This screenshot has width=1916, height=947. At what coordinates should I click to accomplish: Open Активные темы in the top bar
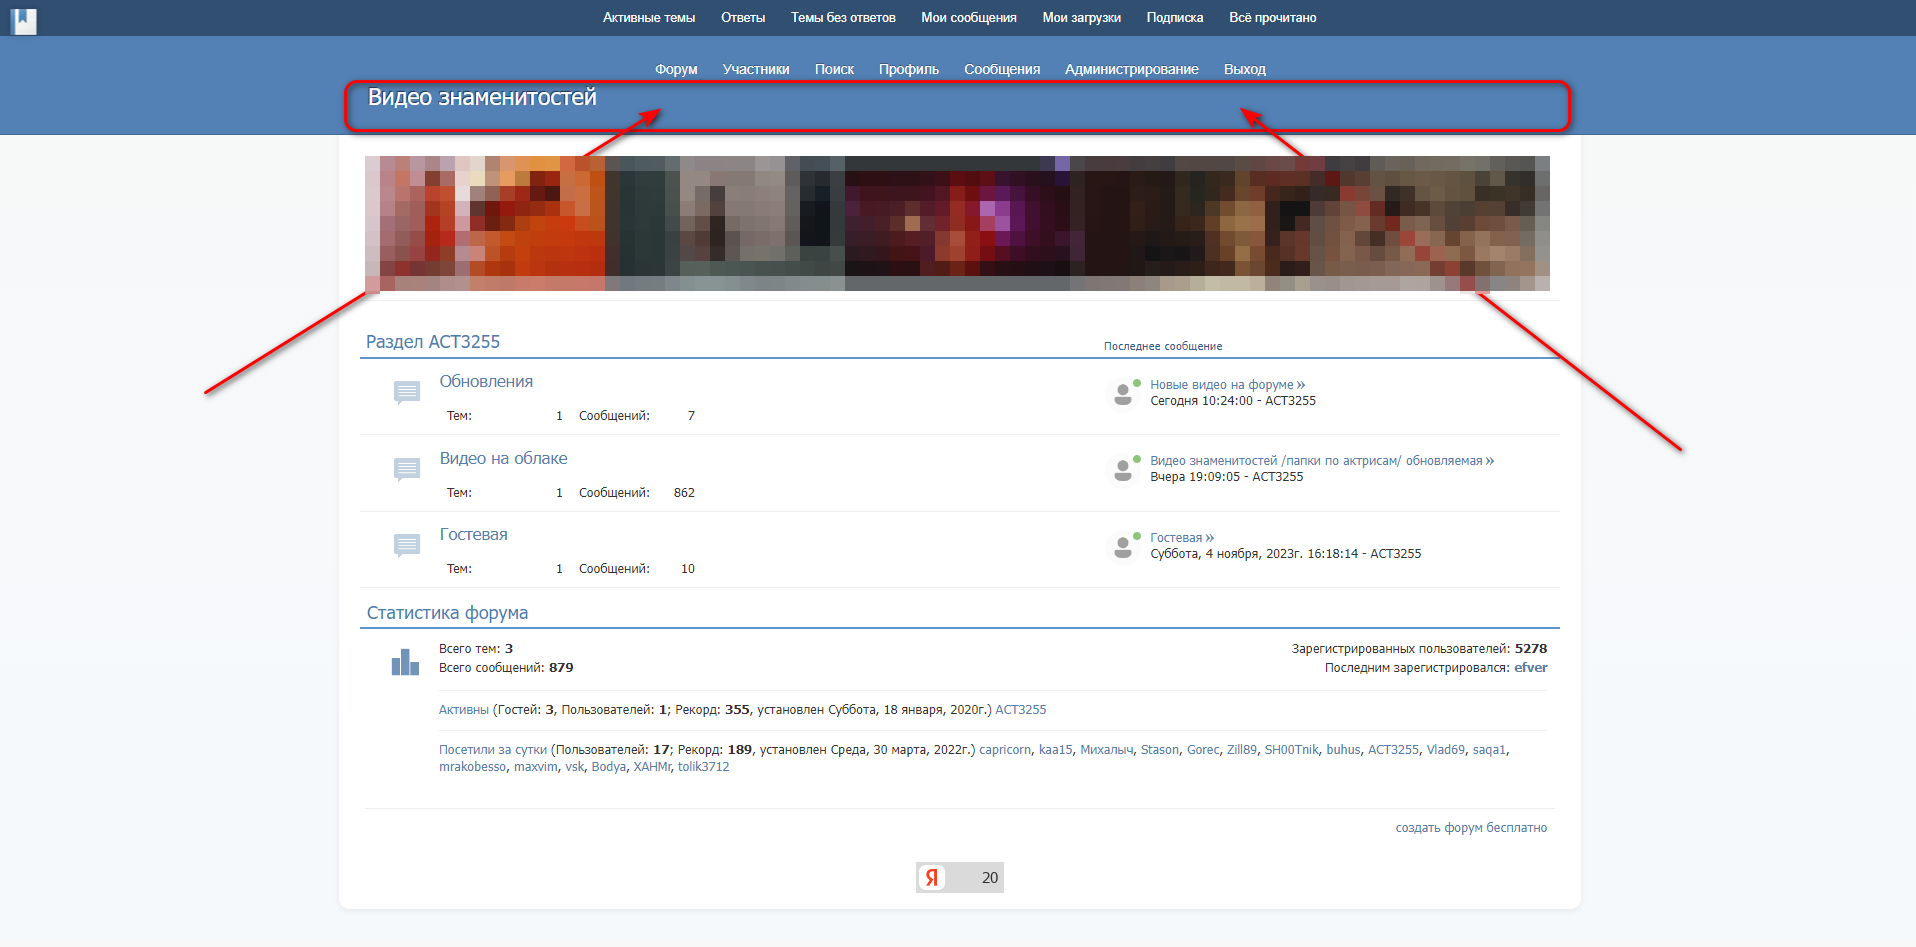point(648,18)
